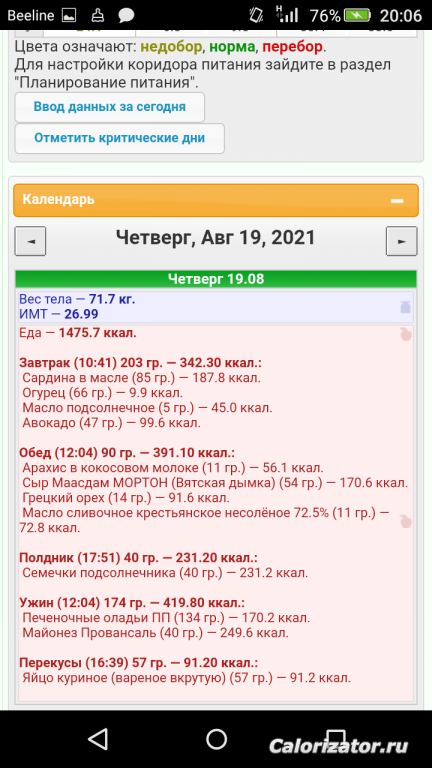Click the body weight scale icon
The height and width of the screenshot is (768, 432).
pyautogui.click(x=405, y=307)
